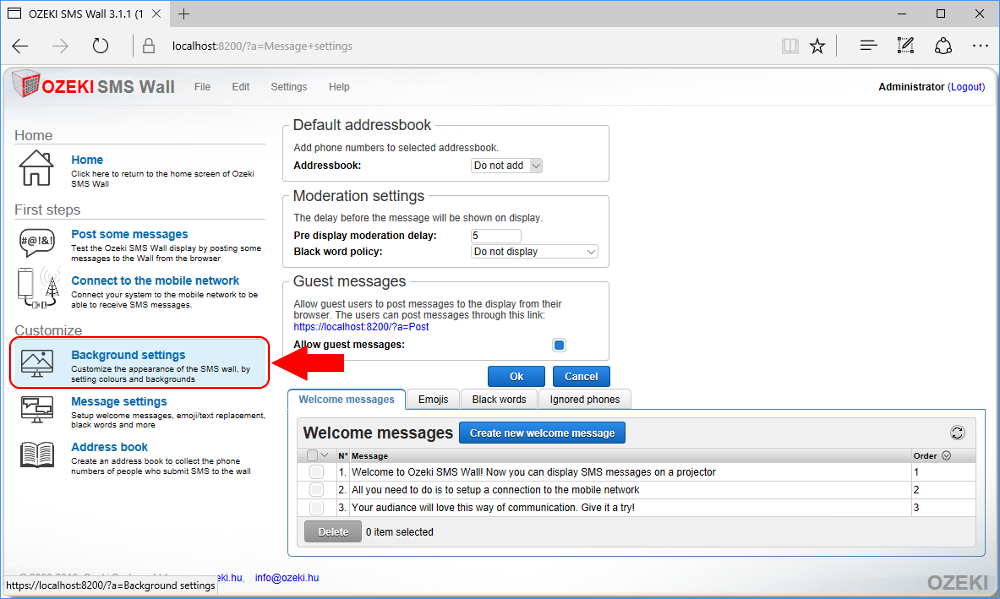Viewport: 1000px width, 599px height.
Task: Click the browser forward arrow
Action: pyautogui.click(x=60, y=46)
